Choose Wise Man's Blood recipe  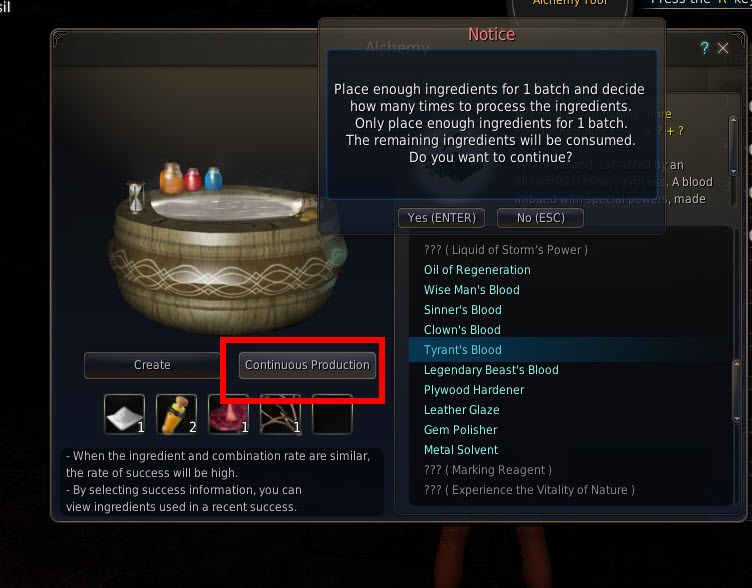click(x=471, y=290)
